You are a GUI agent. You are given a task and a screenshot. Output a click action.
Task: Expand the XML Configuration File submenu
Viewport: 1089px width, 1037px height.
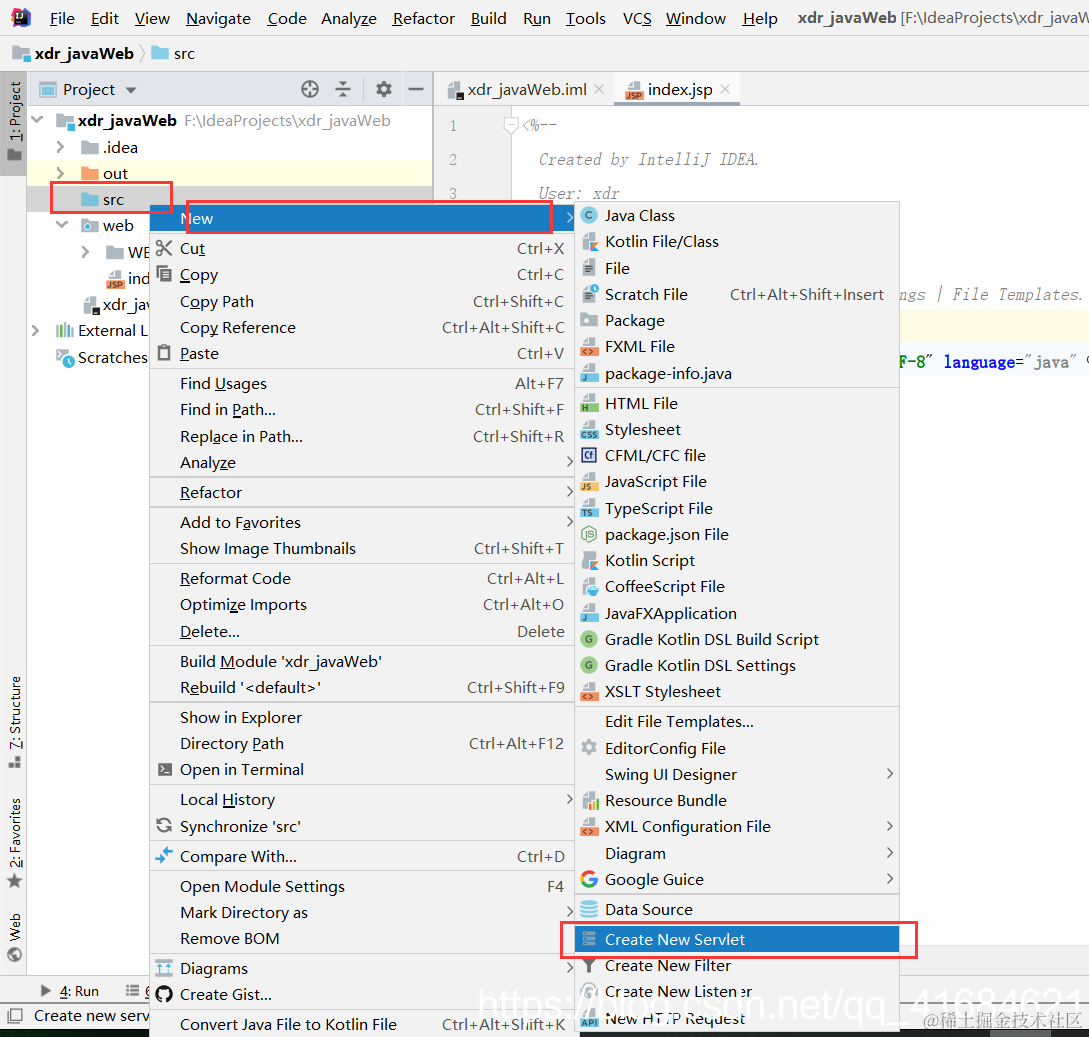[890, 827]
